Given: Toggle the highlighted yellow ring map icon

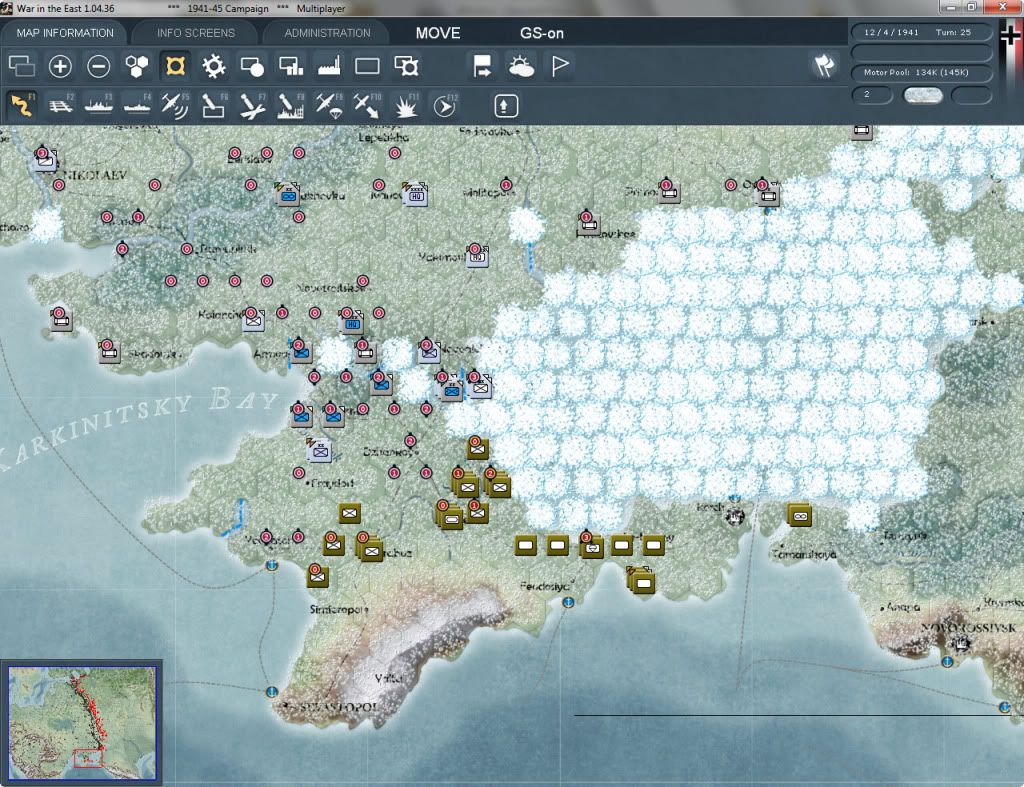Looking at the screenshot, I should tap(175, 66).
